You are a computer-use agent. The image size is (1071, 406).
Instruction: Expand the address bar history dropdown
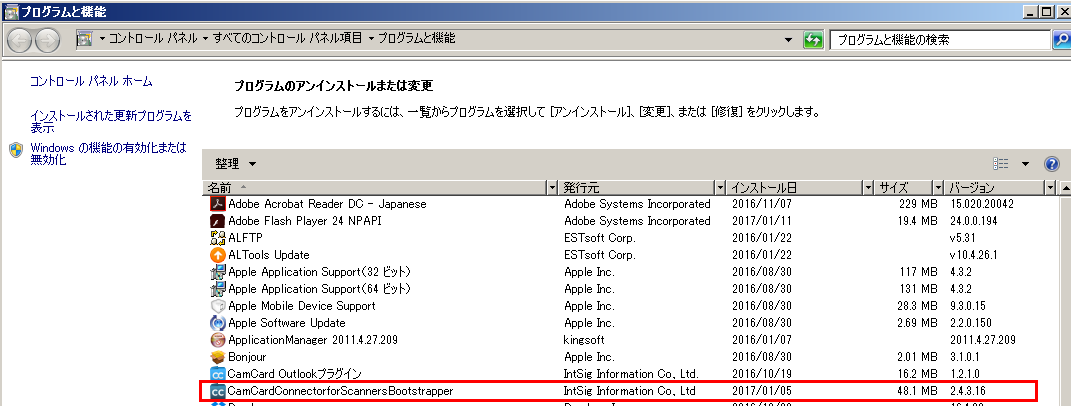pyautogui.click(x=790, y=40)
